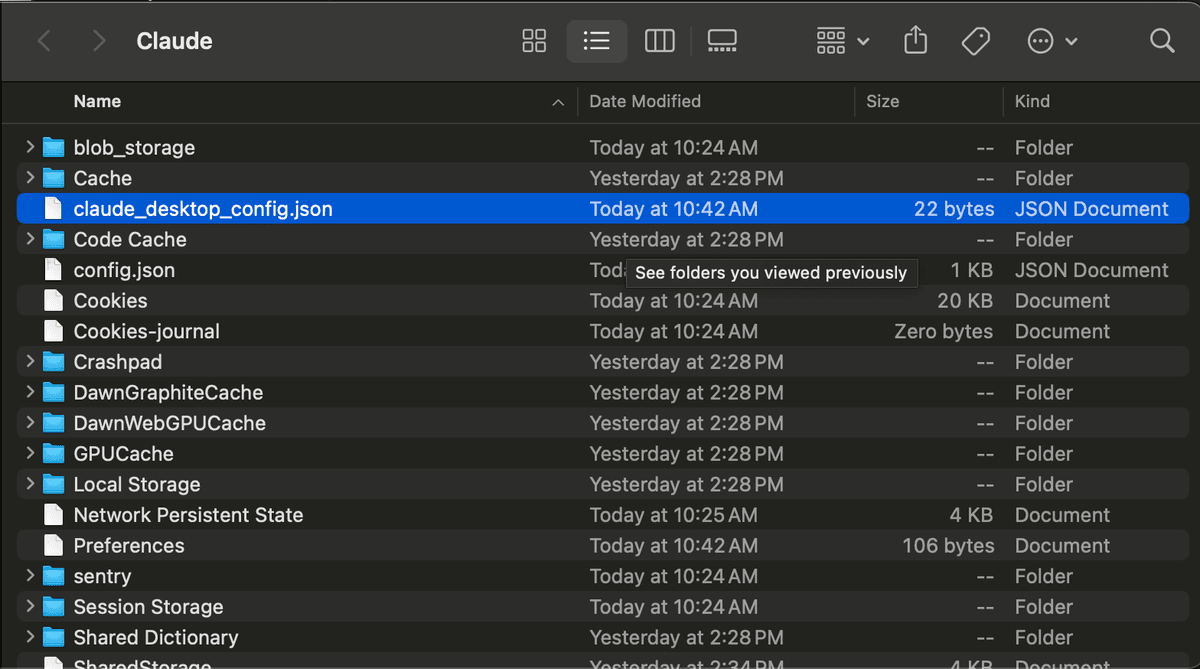Viewport: 1200px width, 669px height.
Task: Select the Code Cache folder icon
Action: coord(53,239)
